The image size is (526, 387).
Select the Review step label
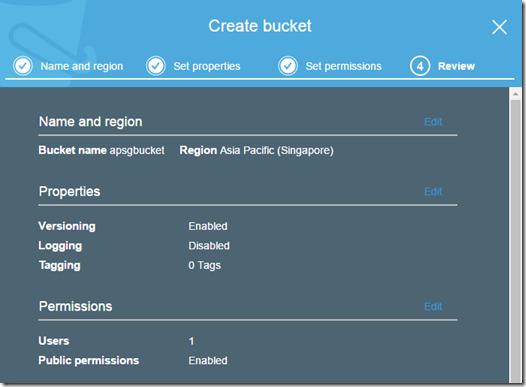coord(456,66)
